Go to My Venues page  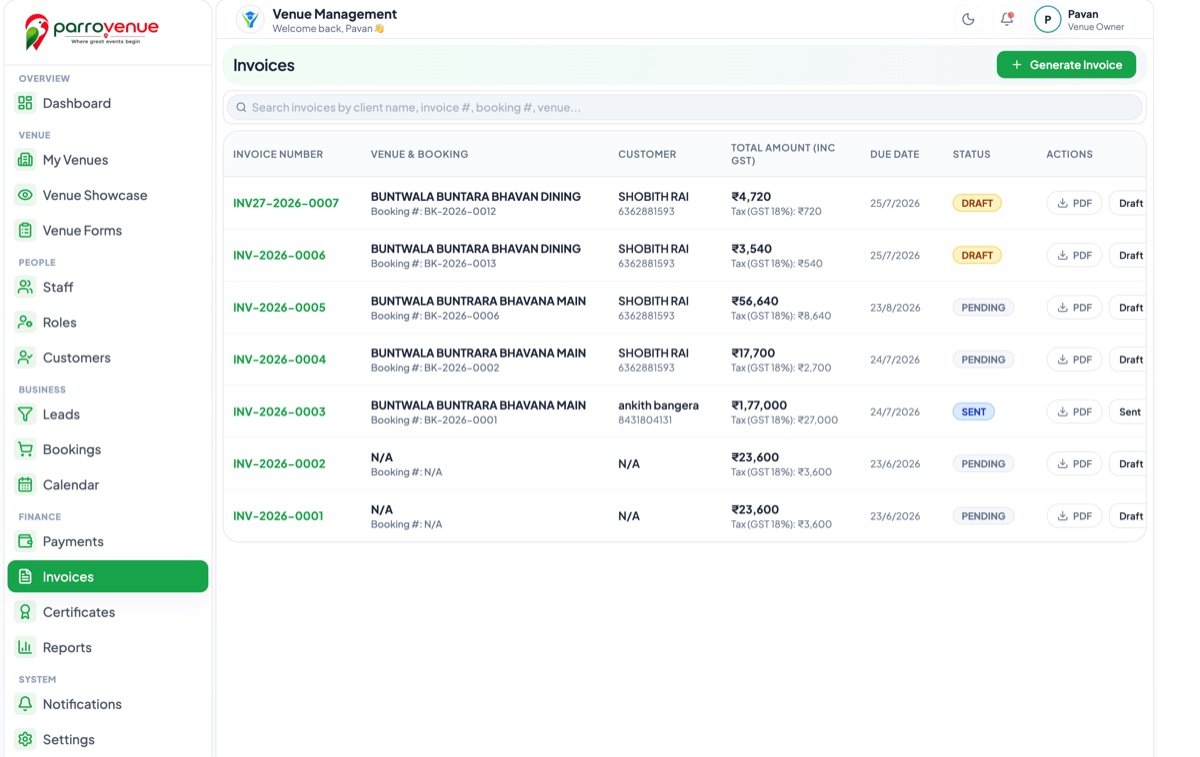108,160
